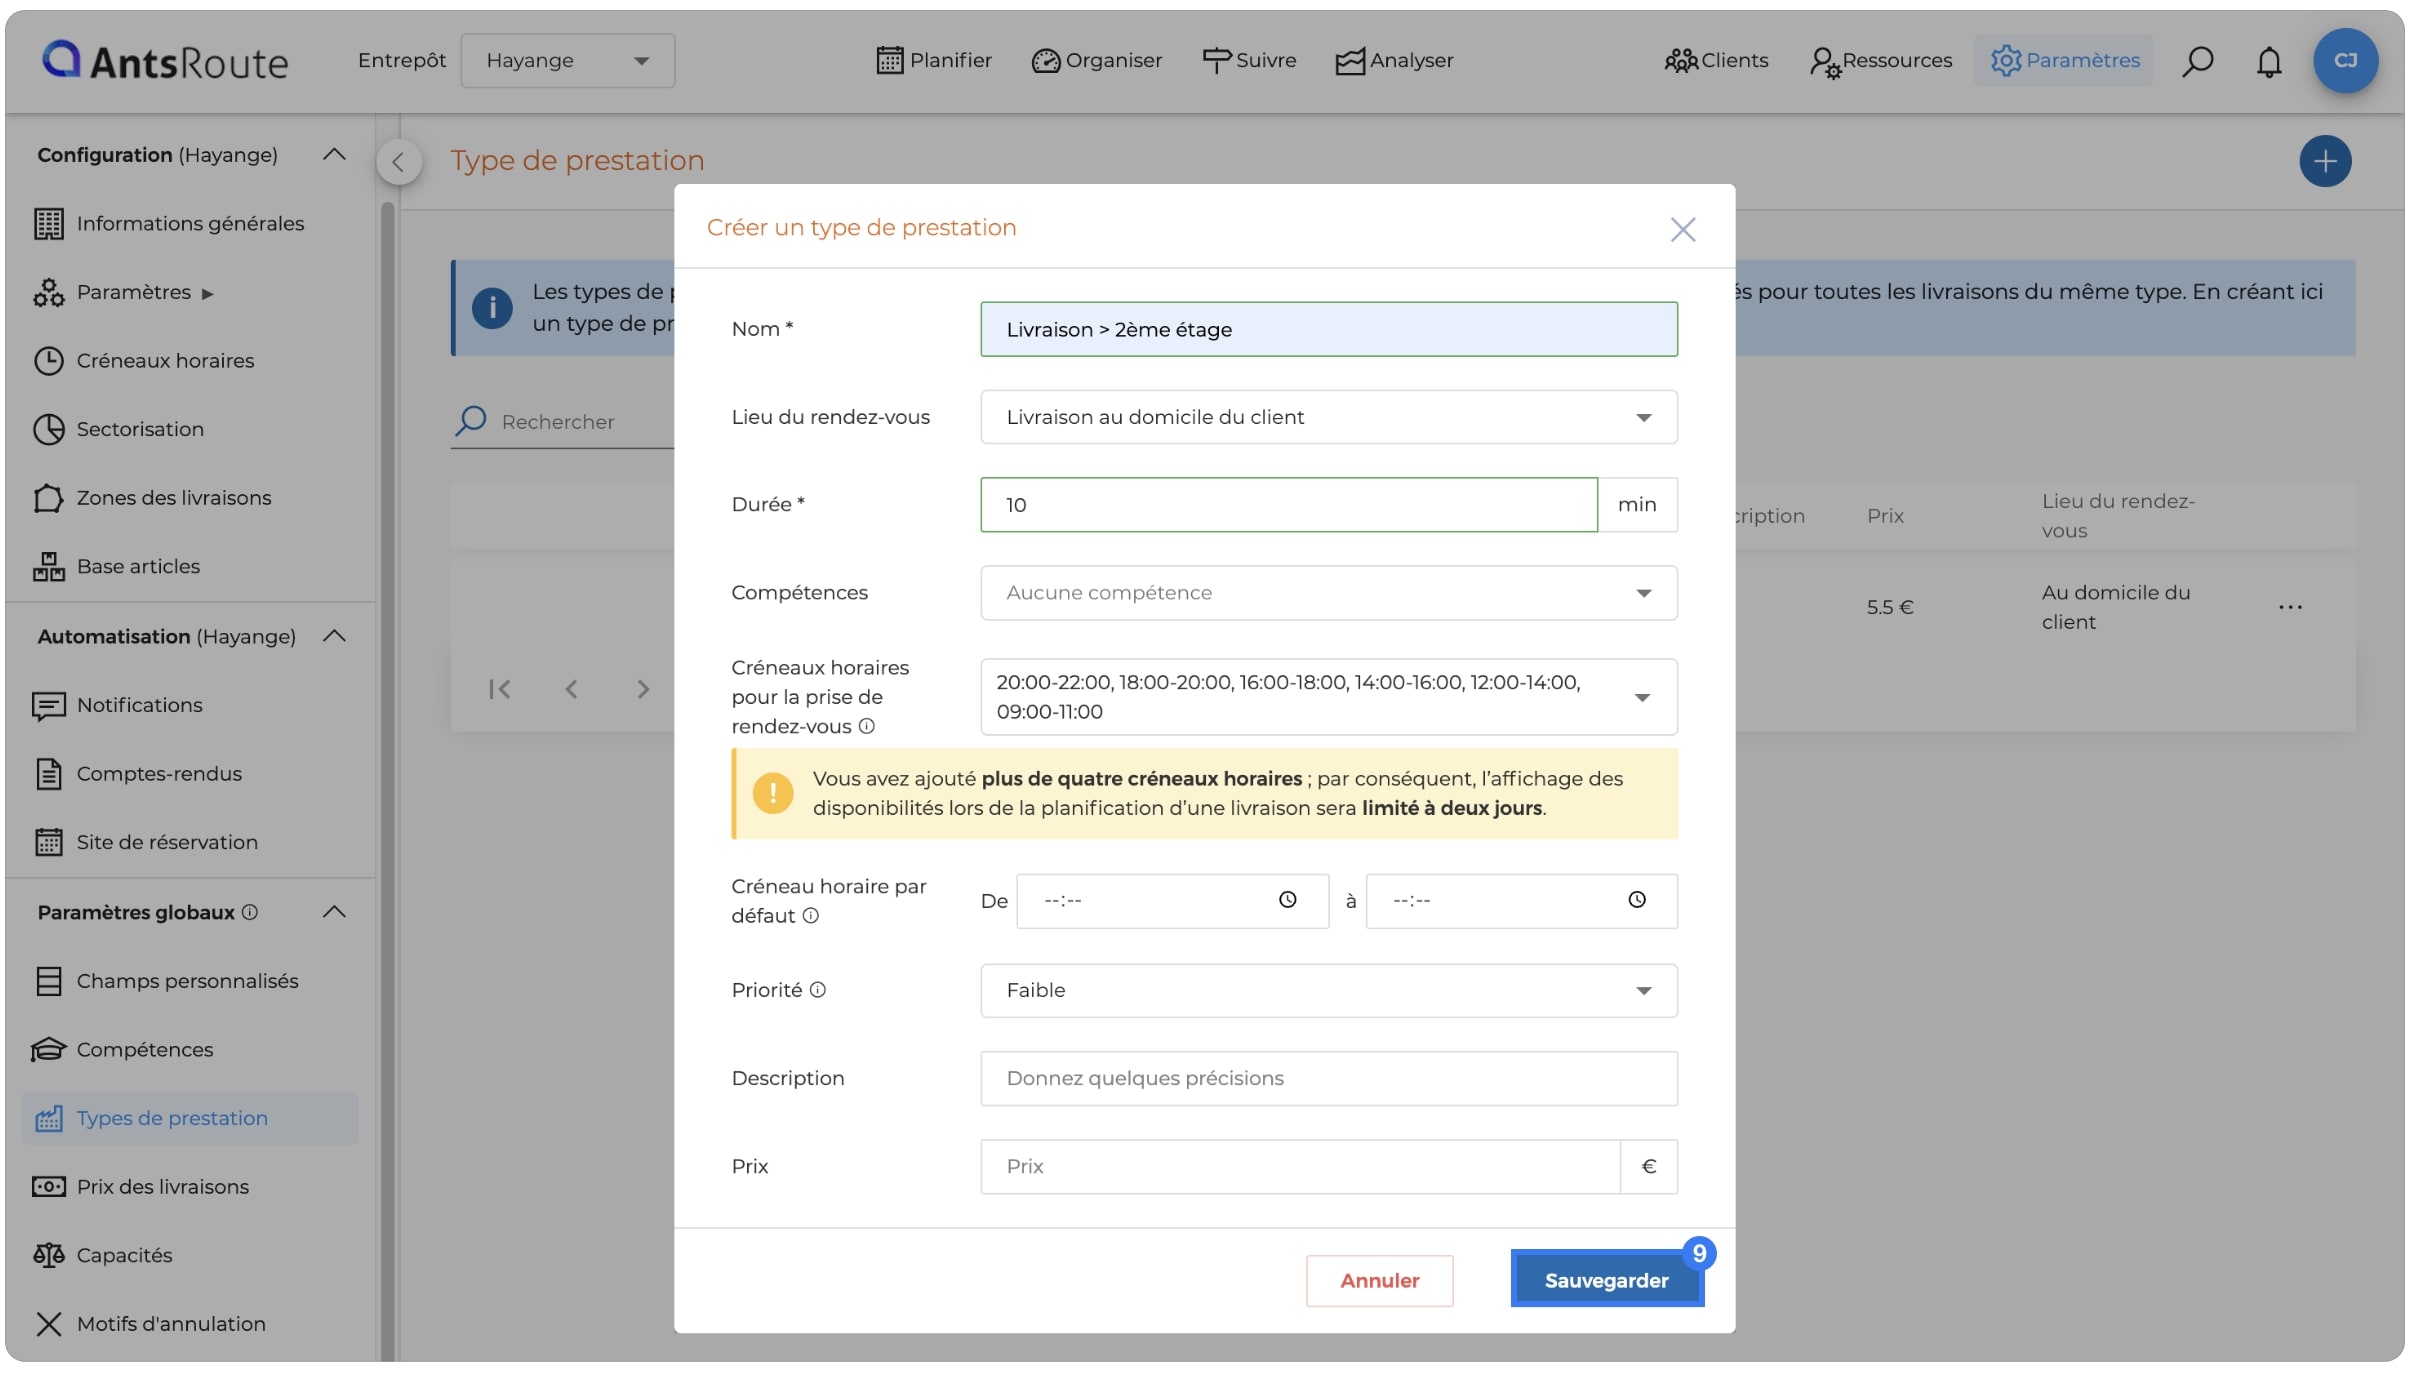Click the info icon next to Créneau horaire par défaut
2410x1373 pixels.
[811, 915]
